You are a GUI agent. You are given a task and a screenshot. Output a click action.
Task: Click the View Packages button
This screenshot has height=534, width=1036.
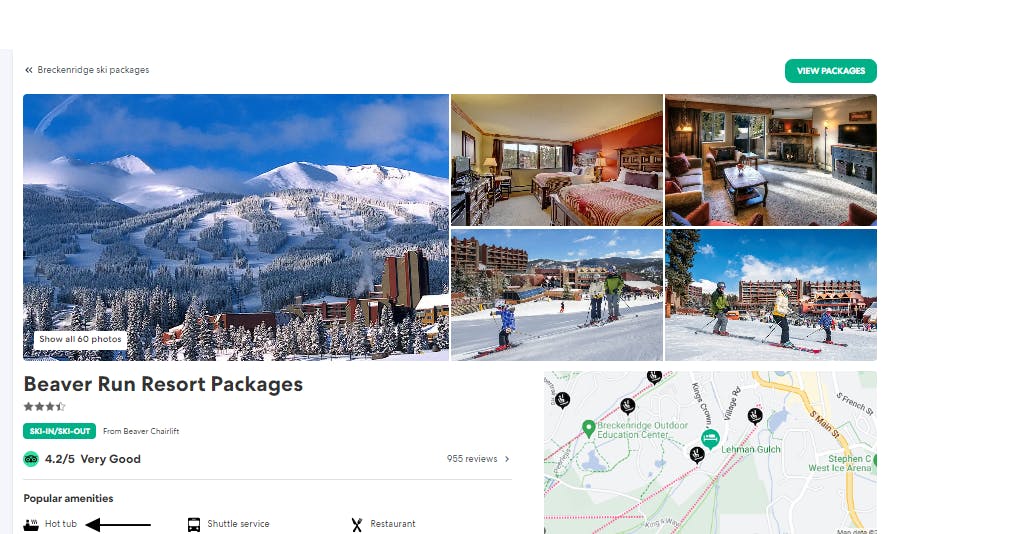(831, 71)
